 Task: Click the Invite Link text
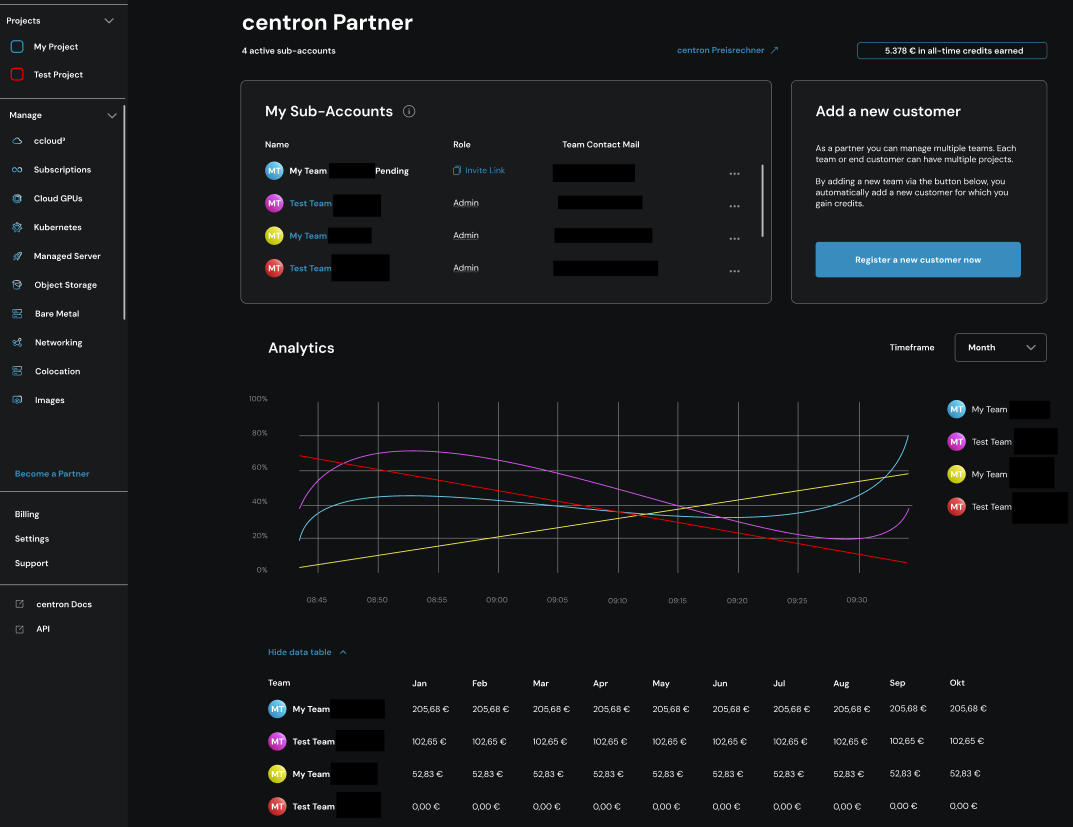click(485, 170)
